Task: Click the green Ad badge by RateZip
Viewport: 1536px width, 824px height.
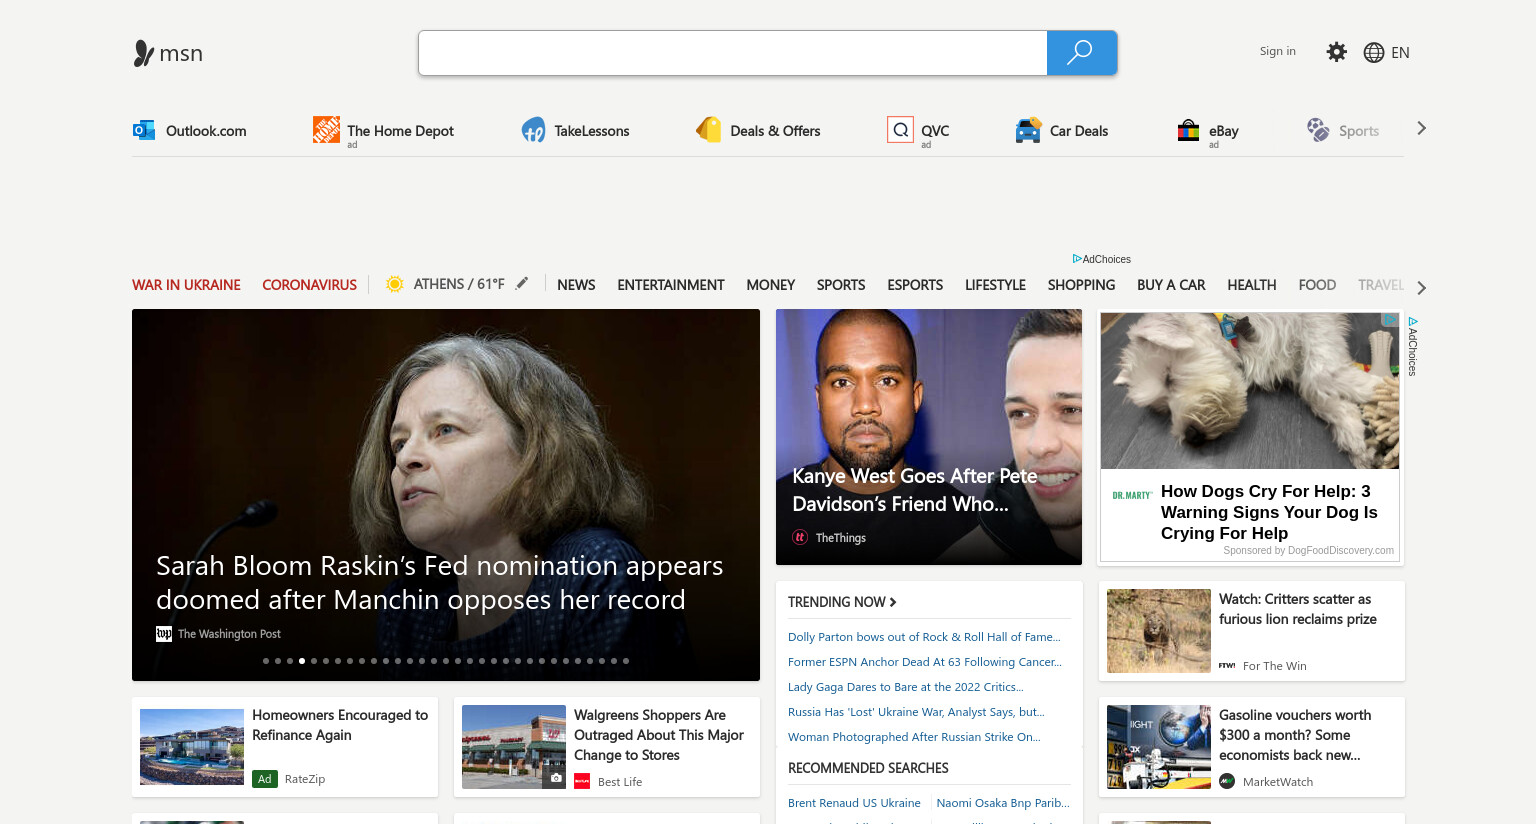Action: 265,779
